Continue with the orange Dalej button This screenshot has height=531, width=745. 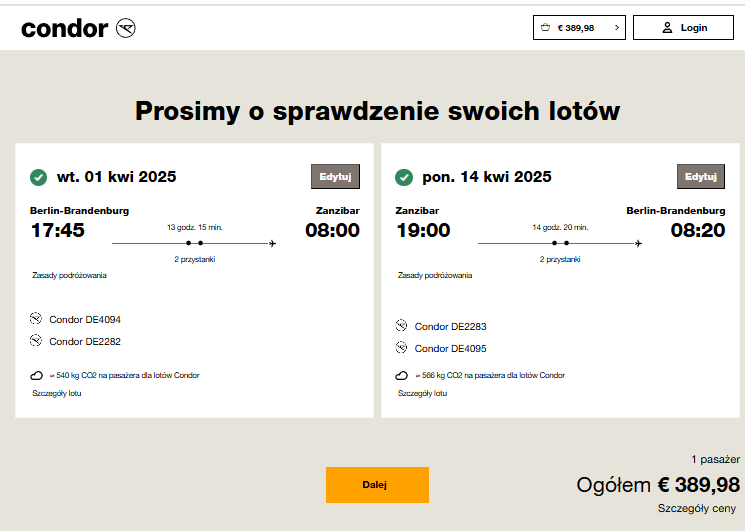[377, 485]
